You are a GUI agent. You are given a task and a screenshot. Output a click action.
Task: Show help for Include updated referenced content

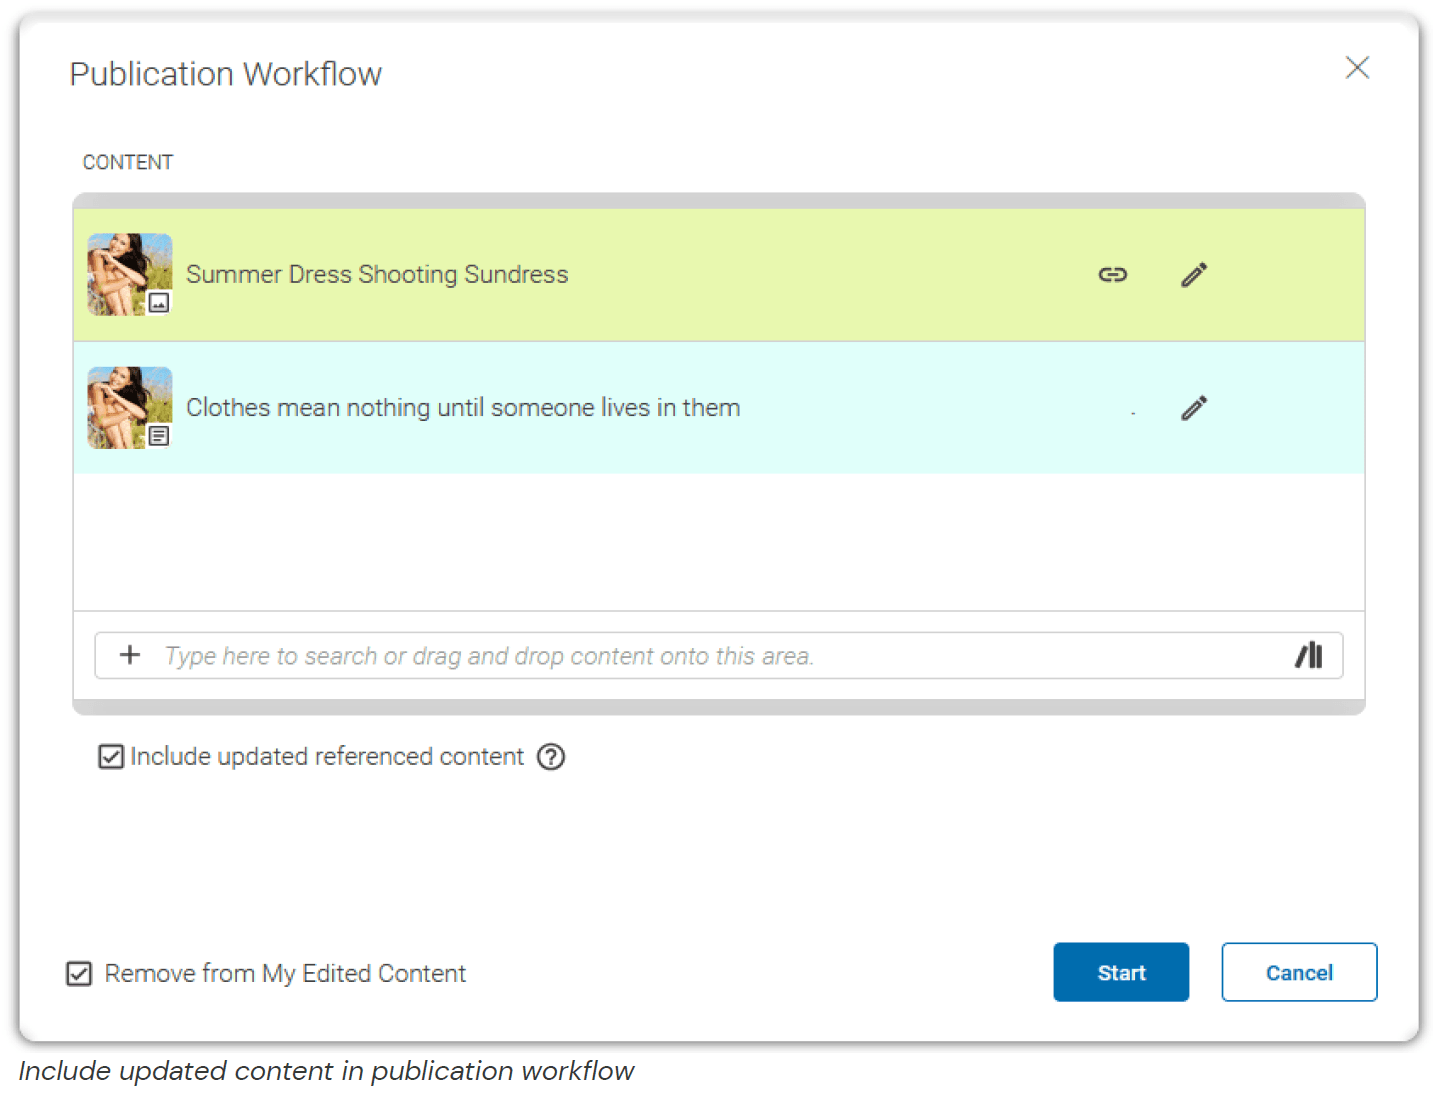coord(551,757)
